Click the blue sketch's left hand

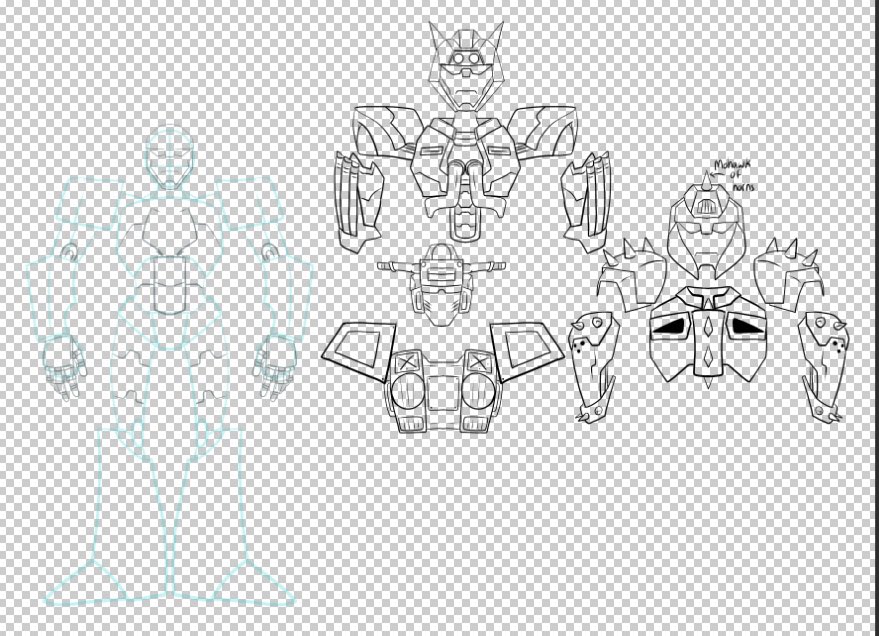click(64, 366)
